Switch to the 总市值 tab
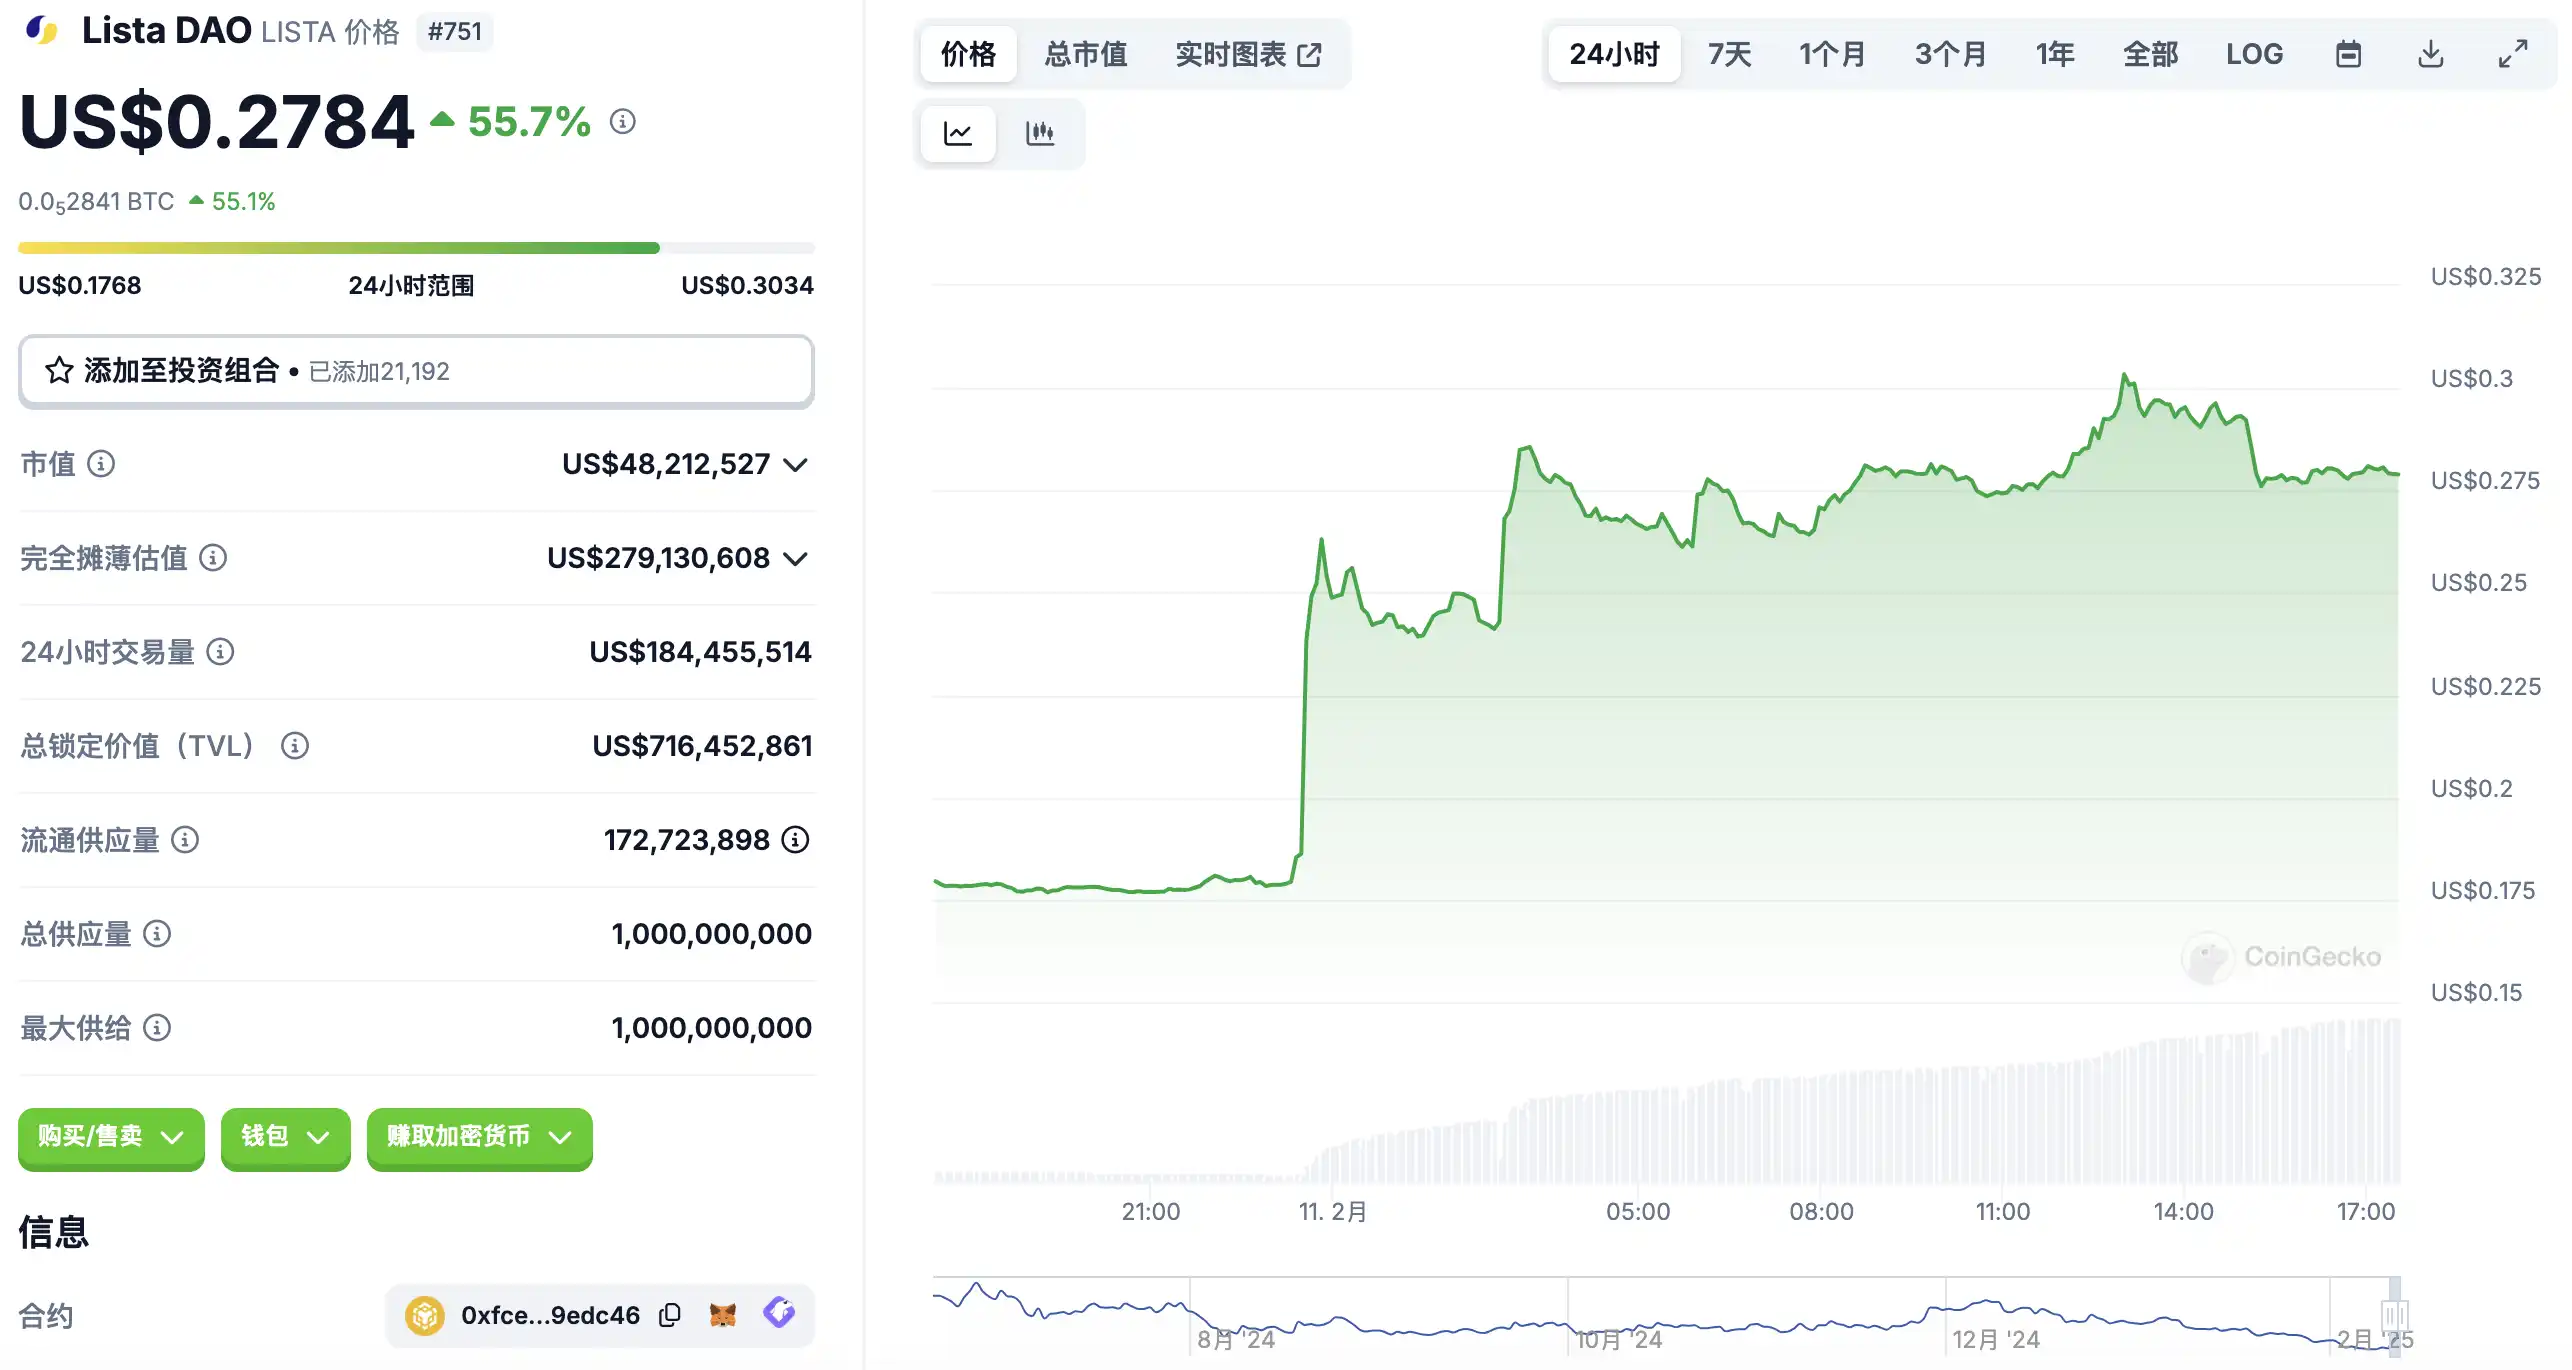2572x1370 pixels. coord(1086,54)
